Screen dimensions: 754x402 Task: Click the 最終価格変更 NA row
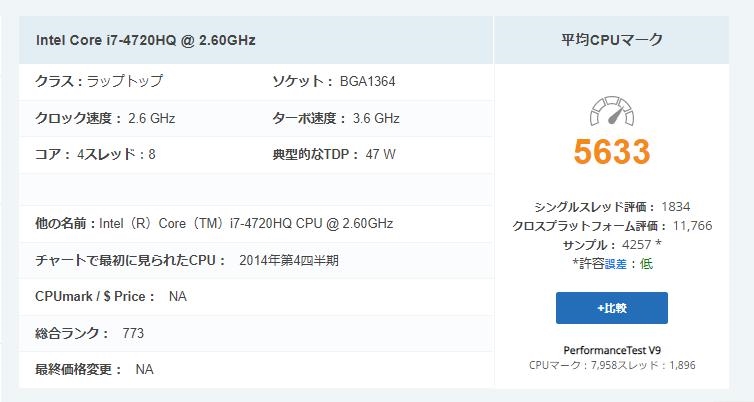click(256, 369)
